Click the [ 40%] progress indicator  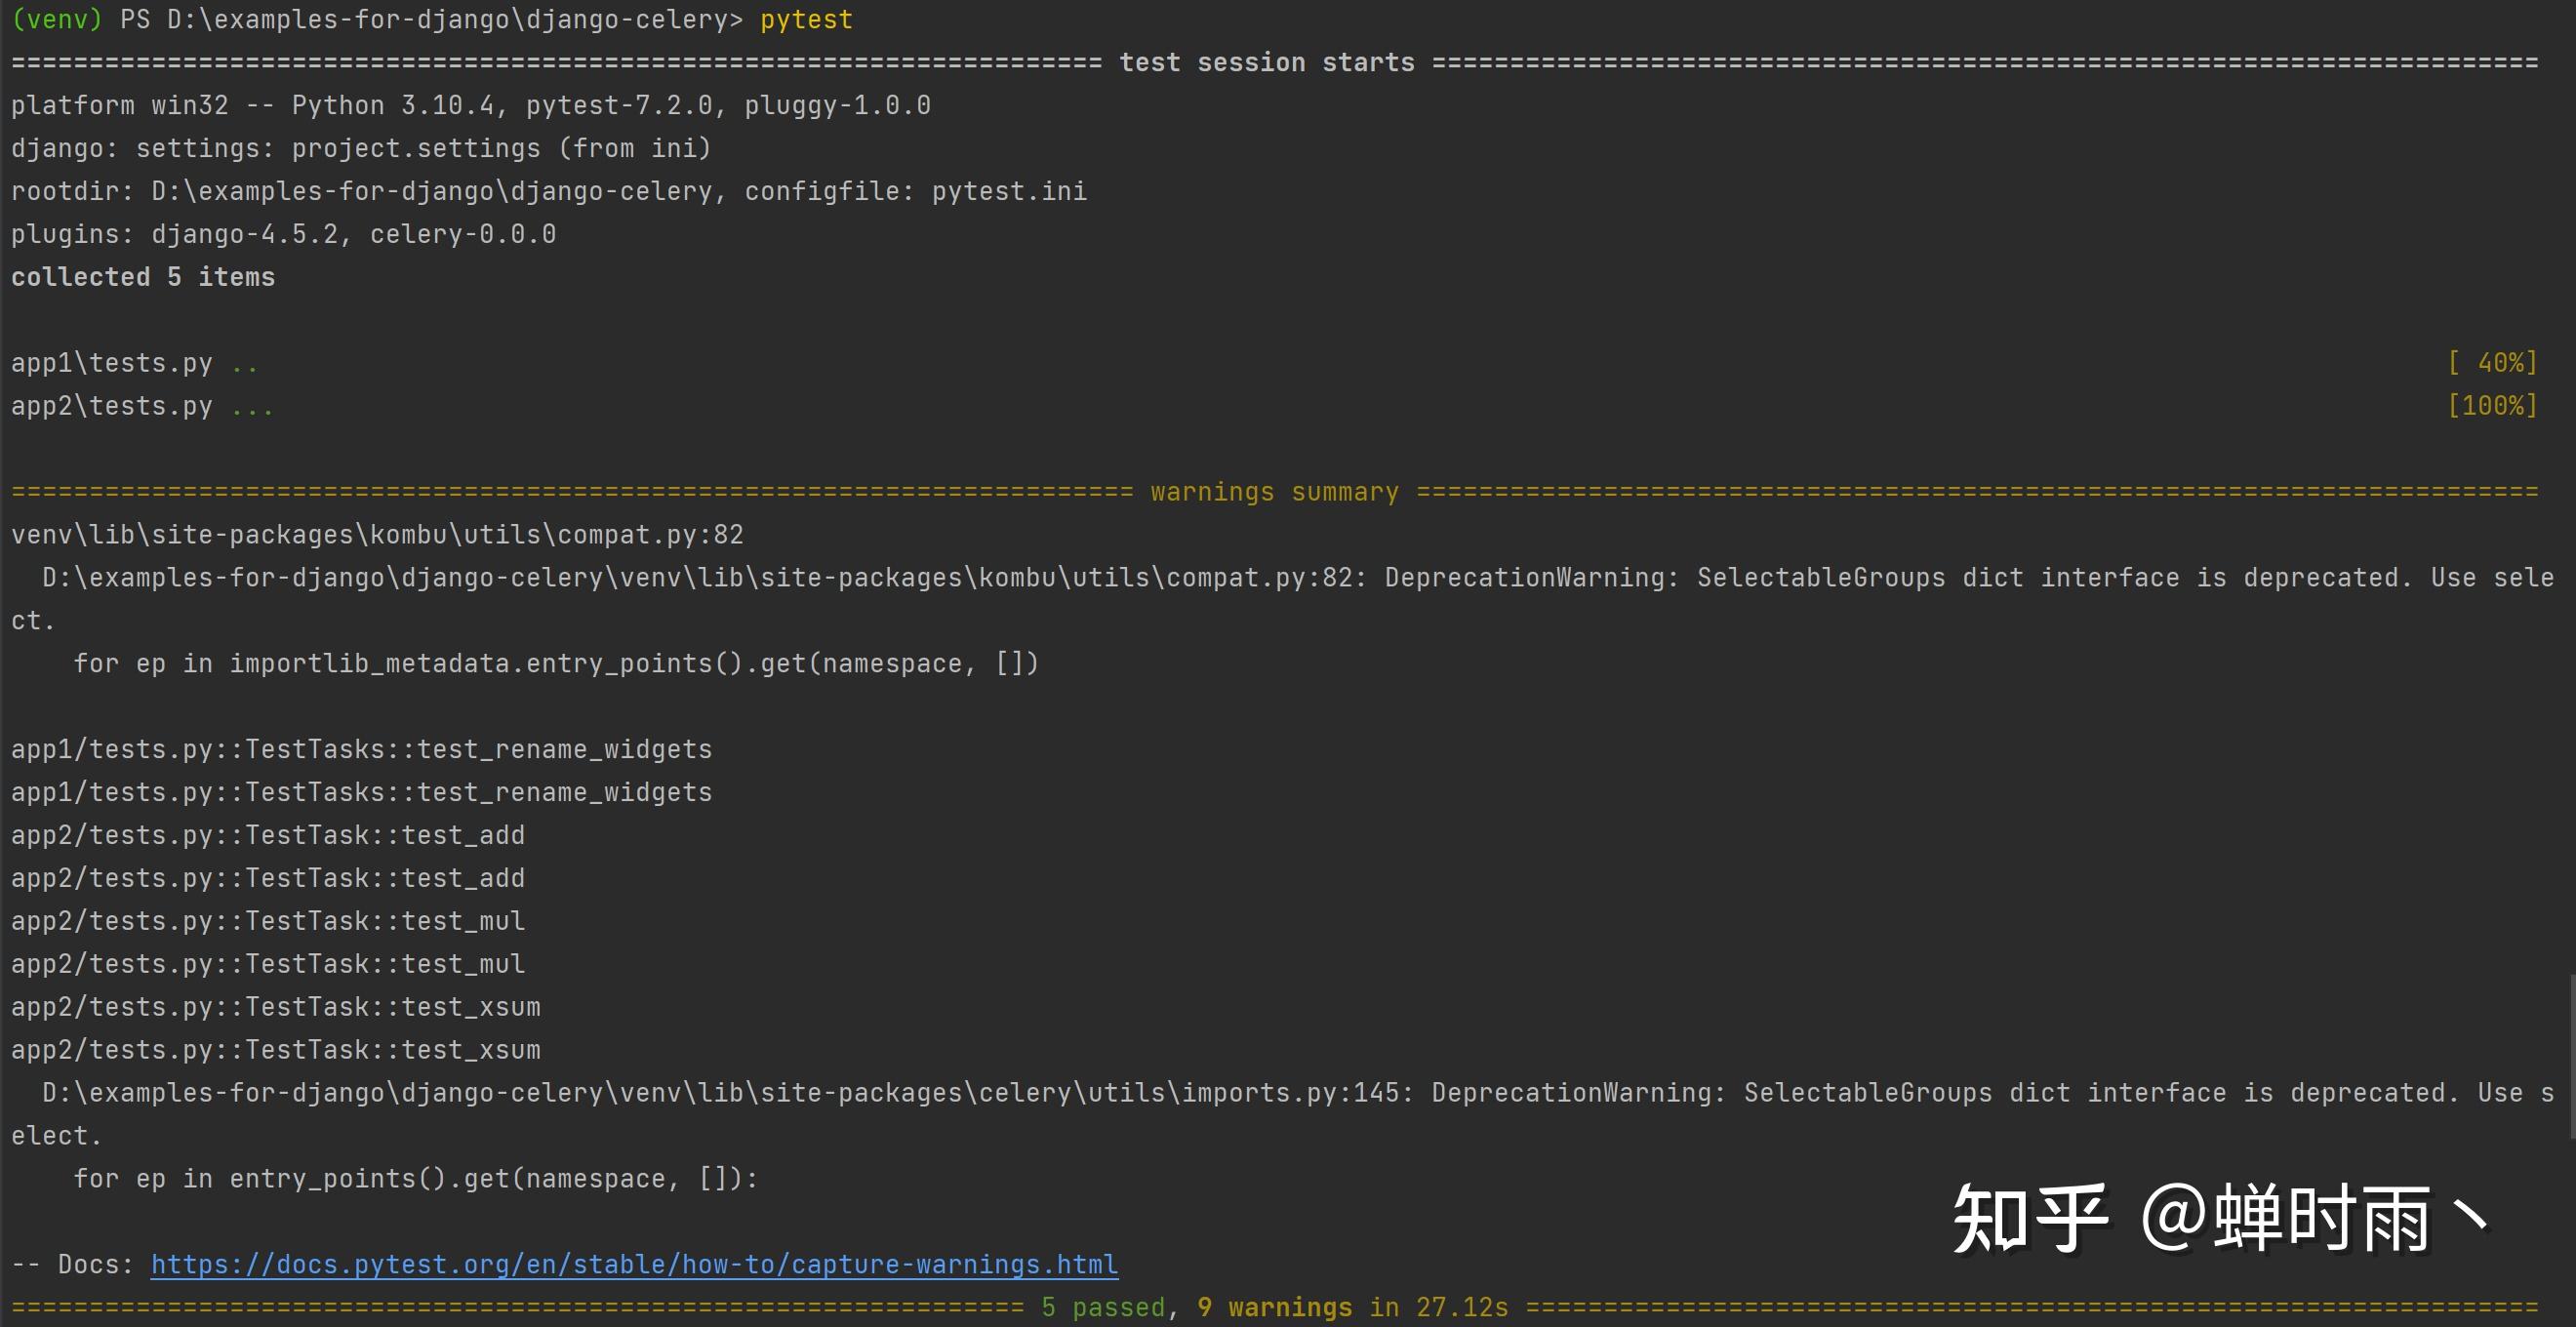2492,362
